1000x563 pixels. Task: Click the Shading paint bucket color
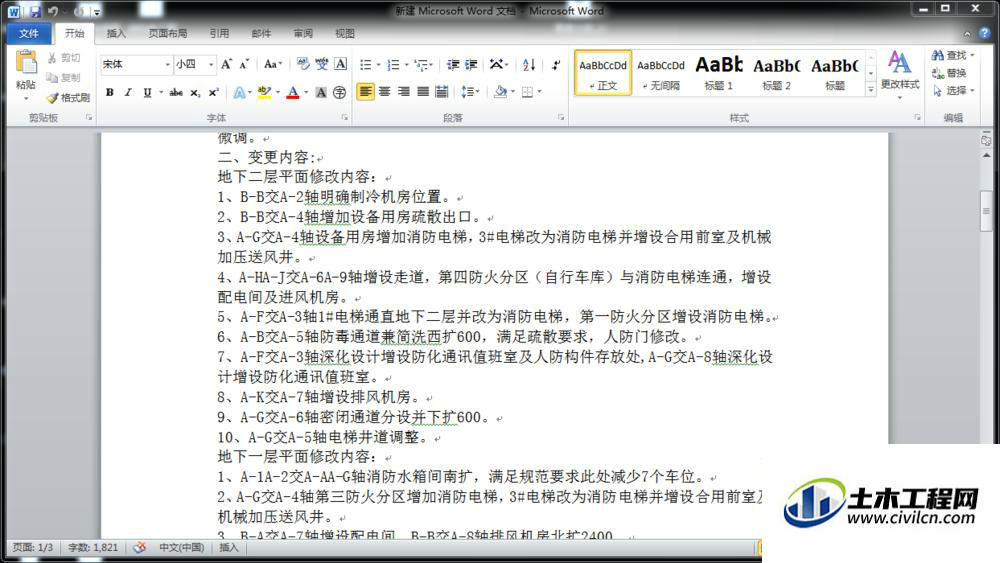[x=501, y=92]
